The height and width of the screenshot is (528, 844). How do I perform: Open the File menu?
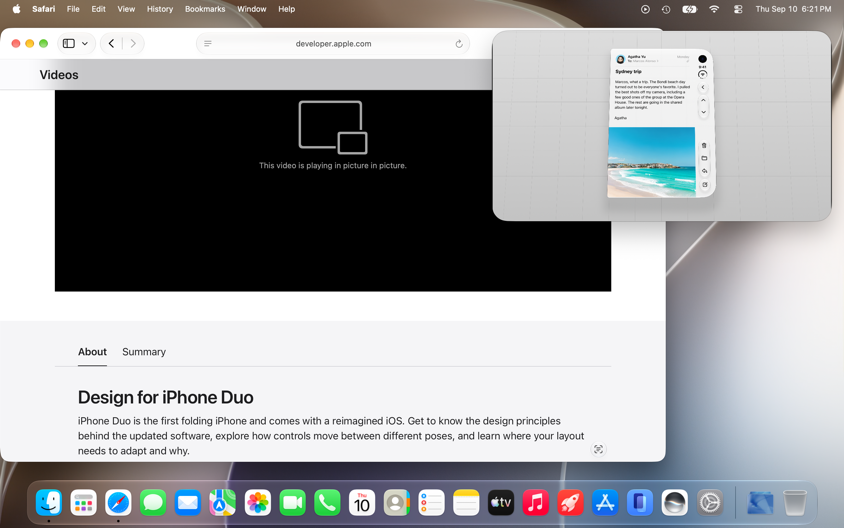click(73, 9)
